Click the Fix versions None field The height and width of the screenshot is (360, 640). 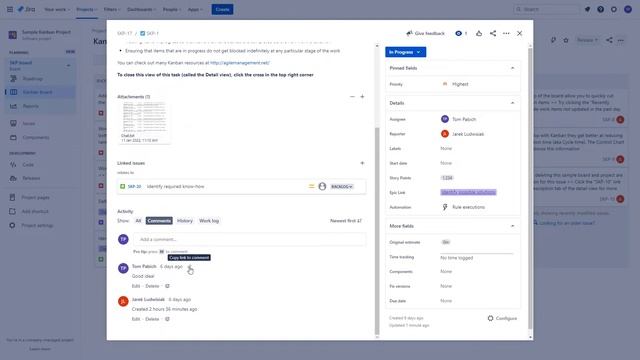coord(446,286)
